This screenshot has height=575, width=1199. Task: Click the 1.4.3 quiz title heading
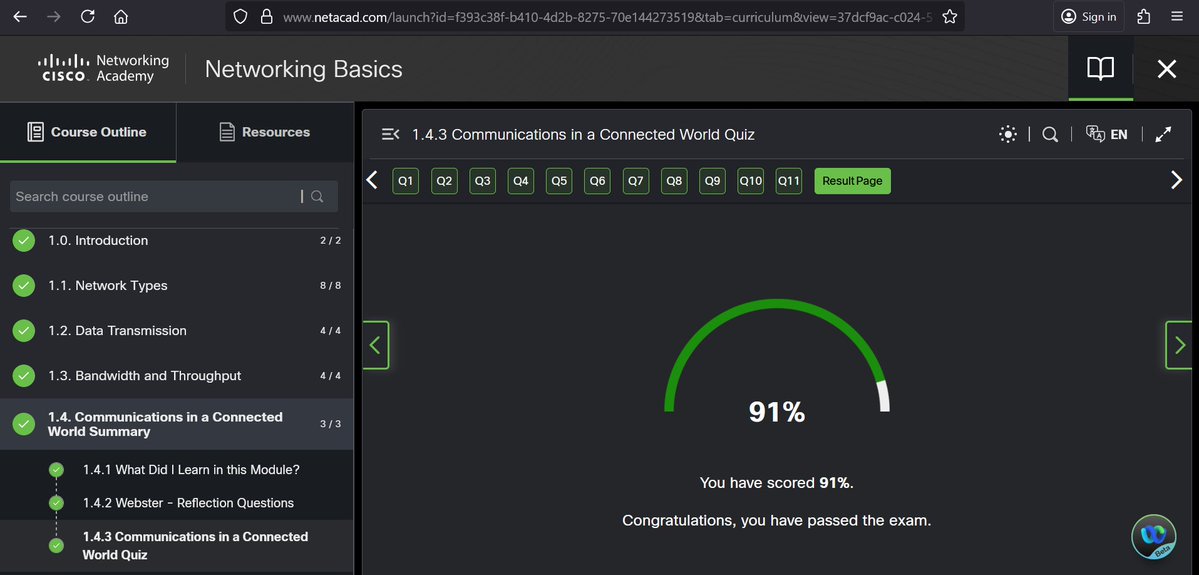point(583,135)
